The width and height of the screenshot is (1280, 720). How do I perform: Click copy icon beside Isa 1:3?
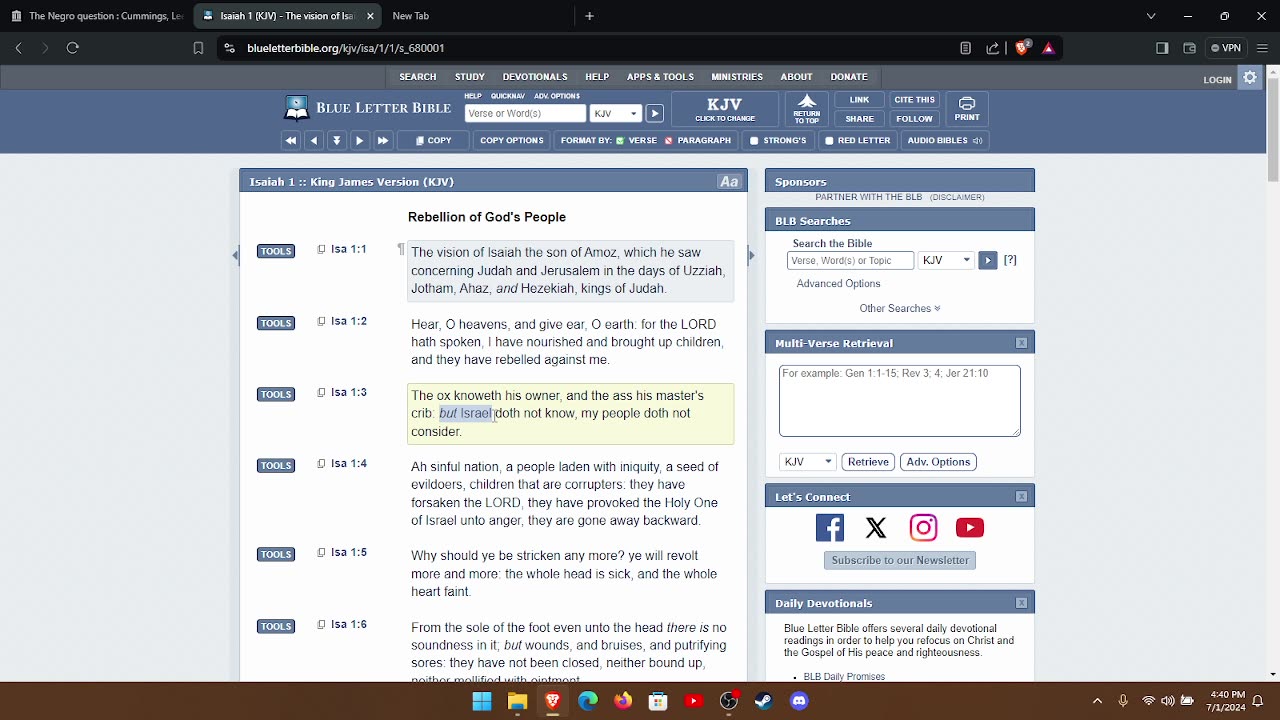click(x=321, y=392)
